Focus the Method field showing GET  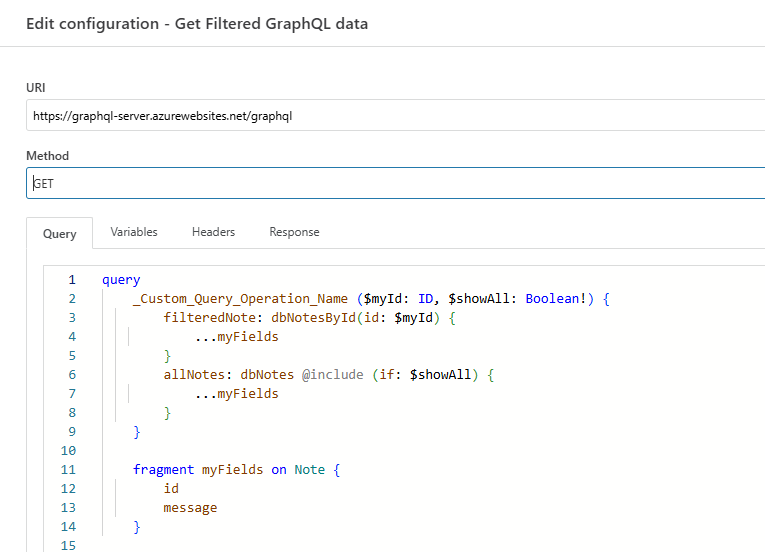point(395,184)
